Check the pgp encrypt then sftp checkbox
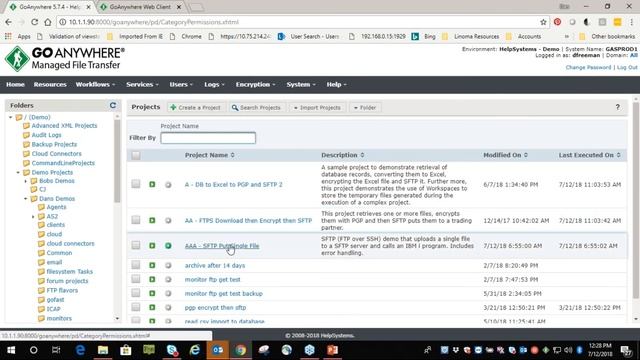Image resolution: width=640 pixels, height=360 pixels. pyautogui.click(x=136, y=307)
